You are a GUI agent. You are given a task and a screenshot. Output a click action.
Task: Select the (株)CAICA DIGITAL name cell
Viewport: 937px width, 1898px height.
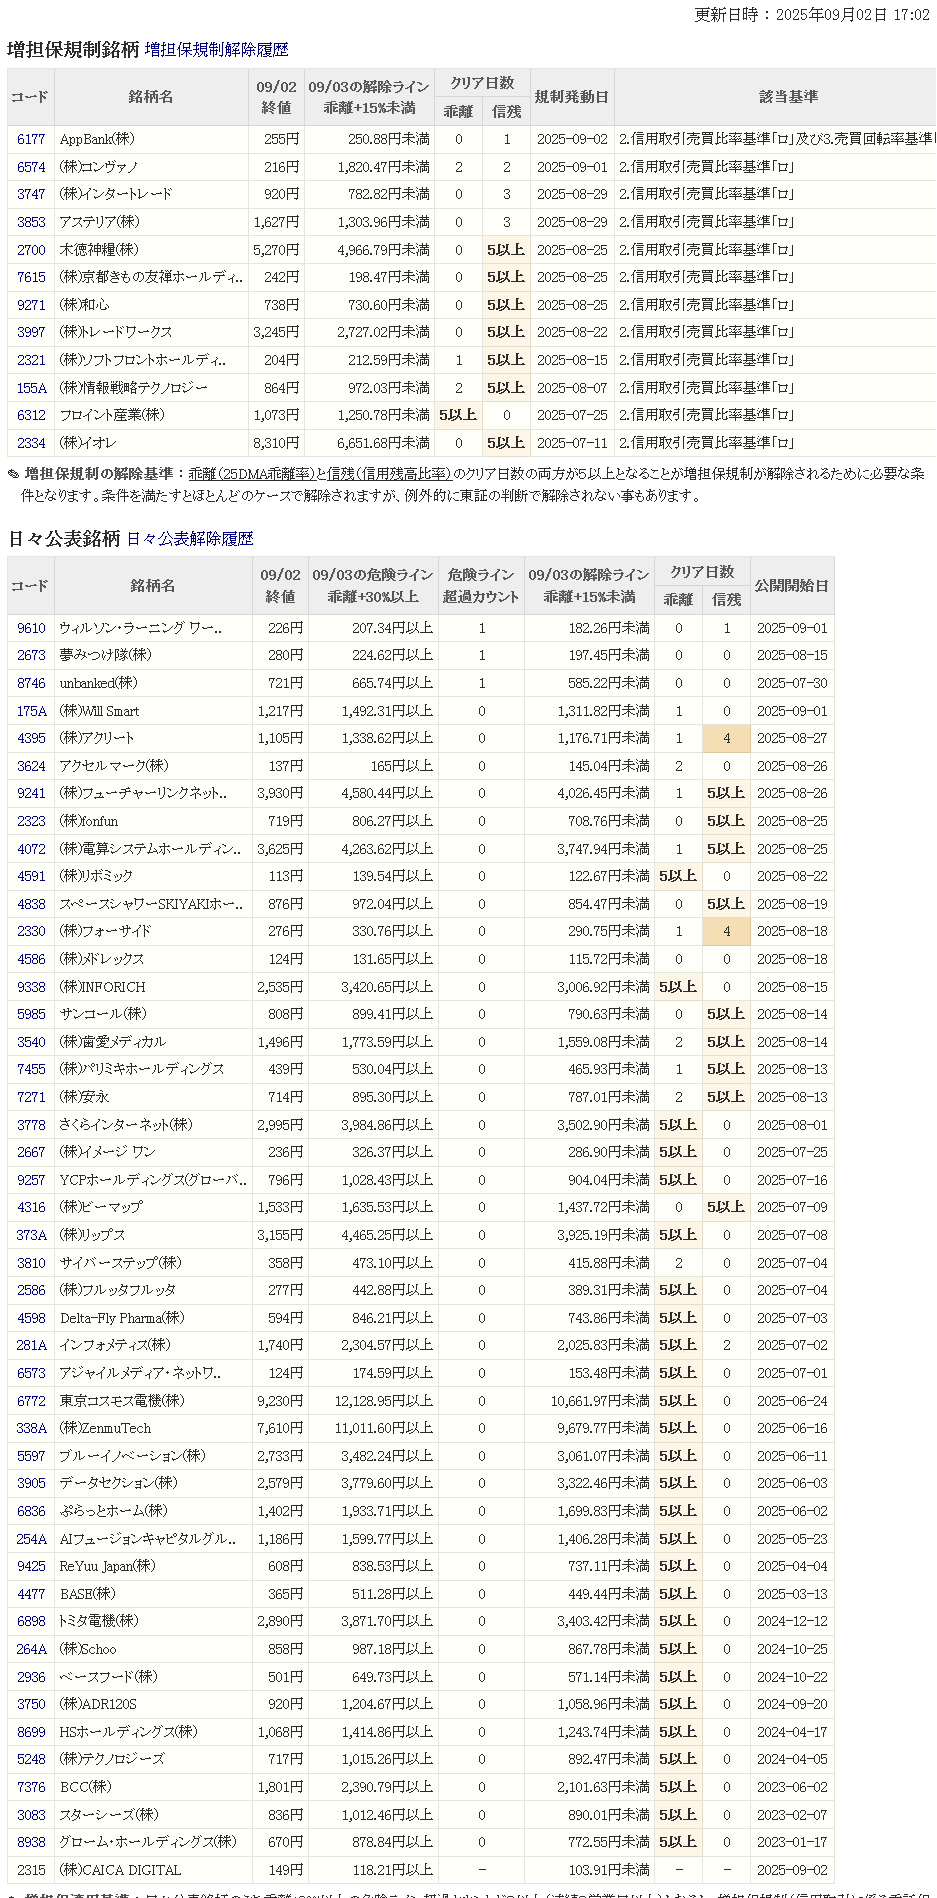[153, 1870]
